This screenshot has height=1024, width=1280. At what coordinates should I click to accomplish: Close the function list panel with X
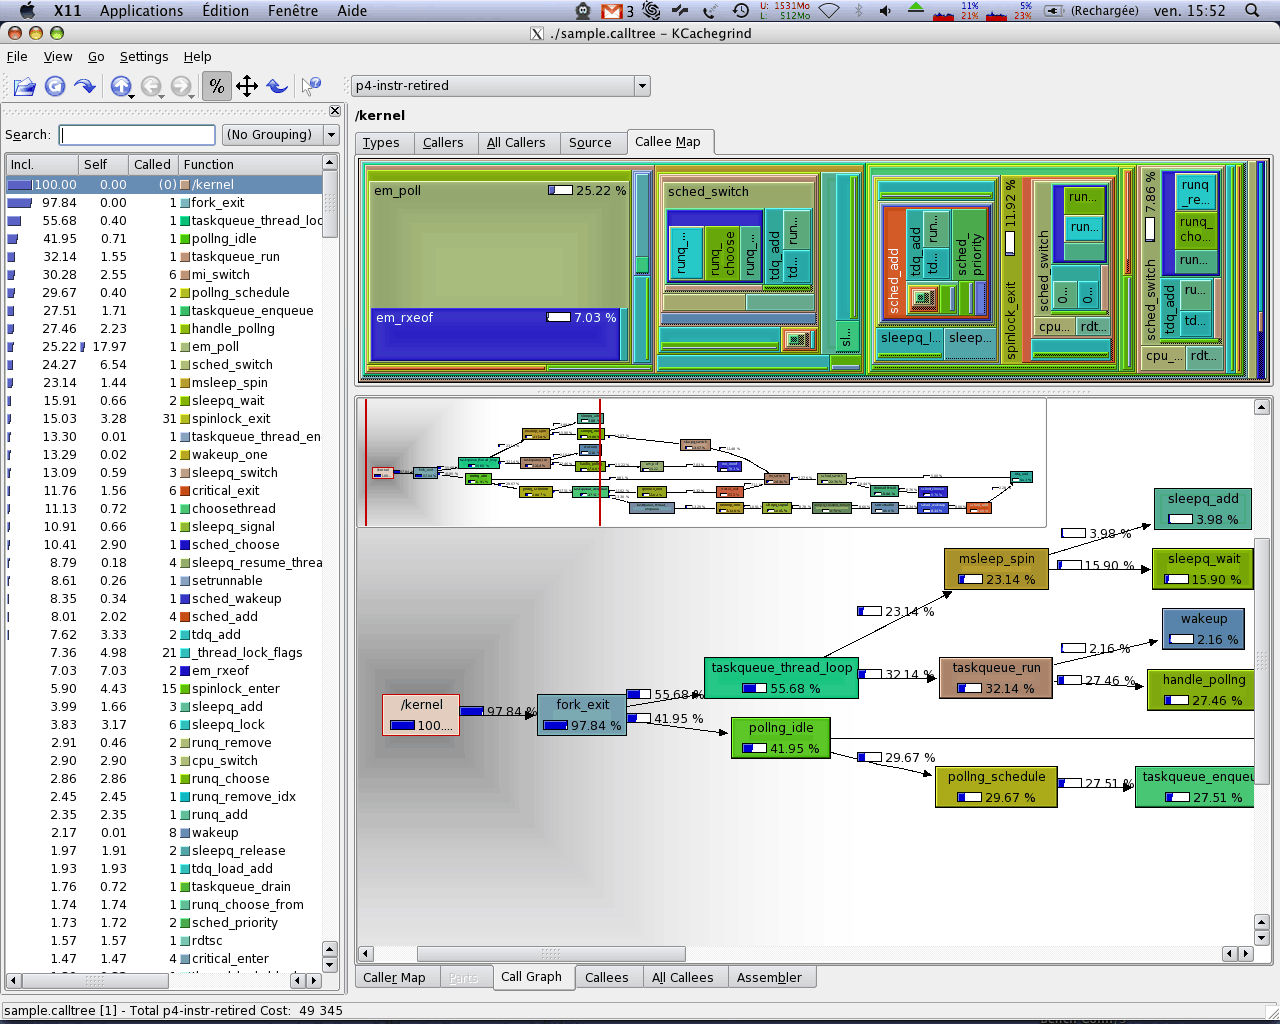[x=335, y=111]
